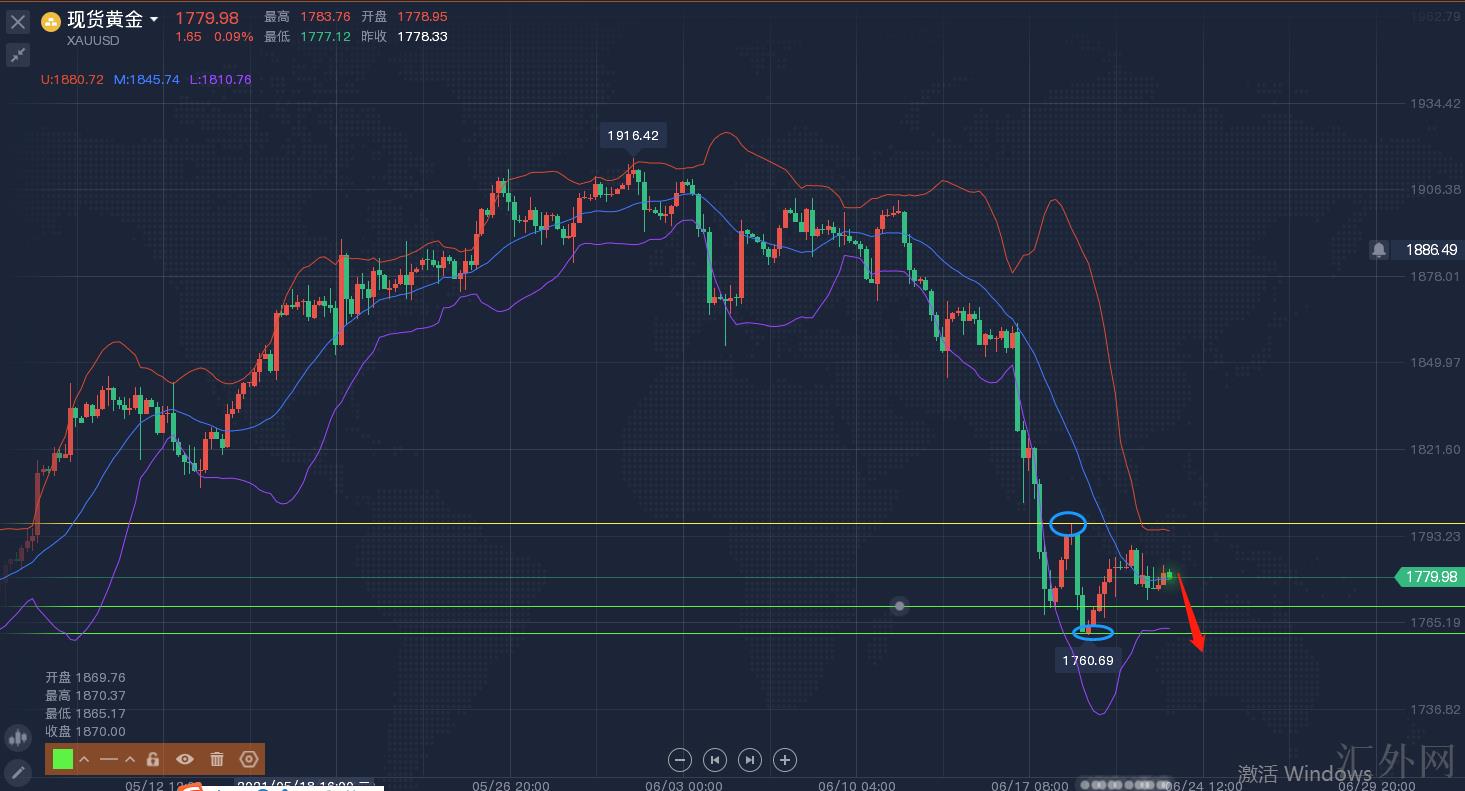The height and width of the screenshot is (791, 1465).
Task: Select the pencil drawing tool
Action: pos(18,772)
